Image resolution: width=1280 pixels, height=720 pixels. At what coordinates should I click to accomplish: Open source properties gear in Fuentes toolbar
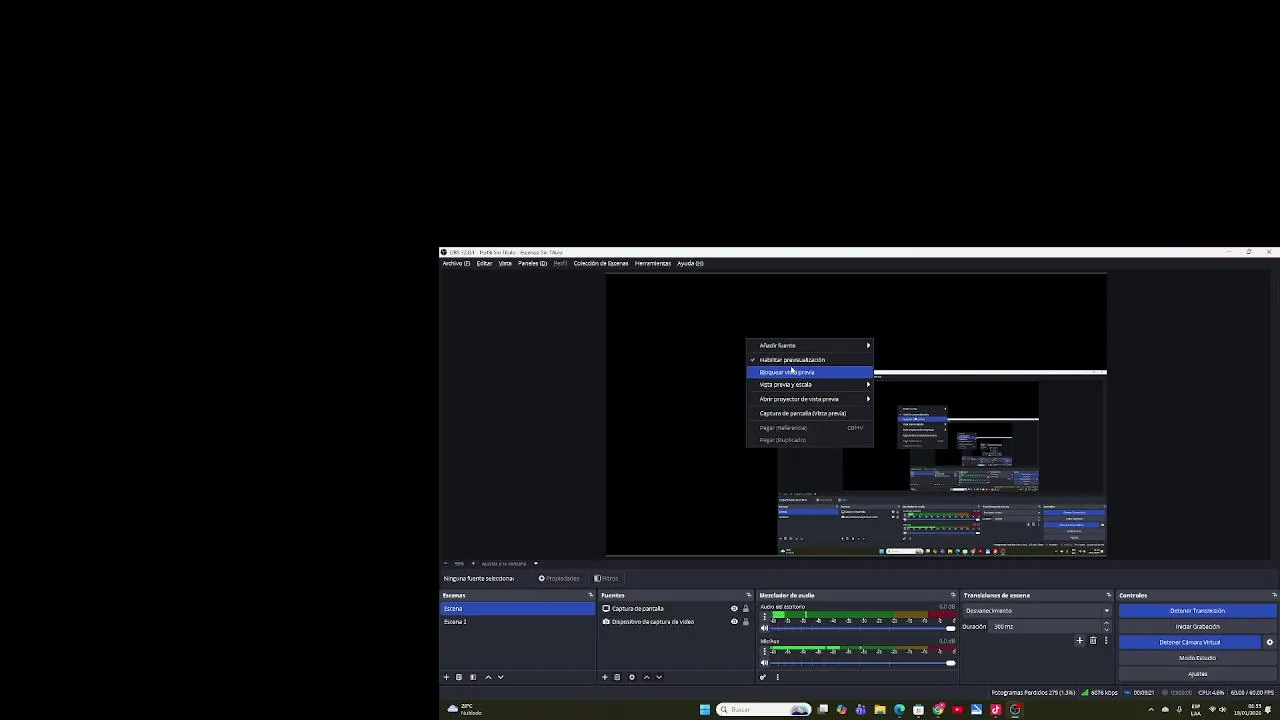632,677
